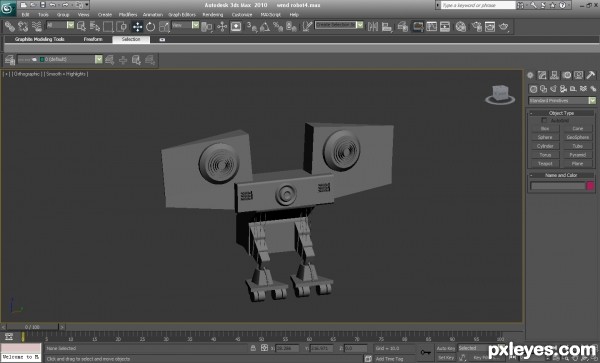Activate the Select Object tool
This screenshot has width=600, height=363.
point(82,26)
